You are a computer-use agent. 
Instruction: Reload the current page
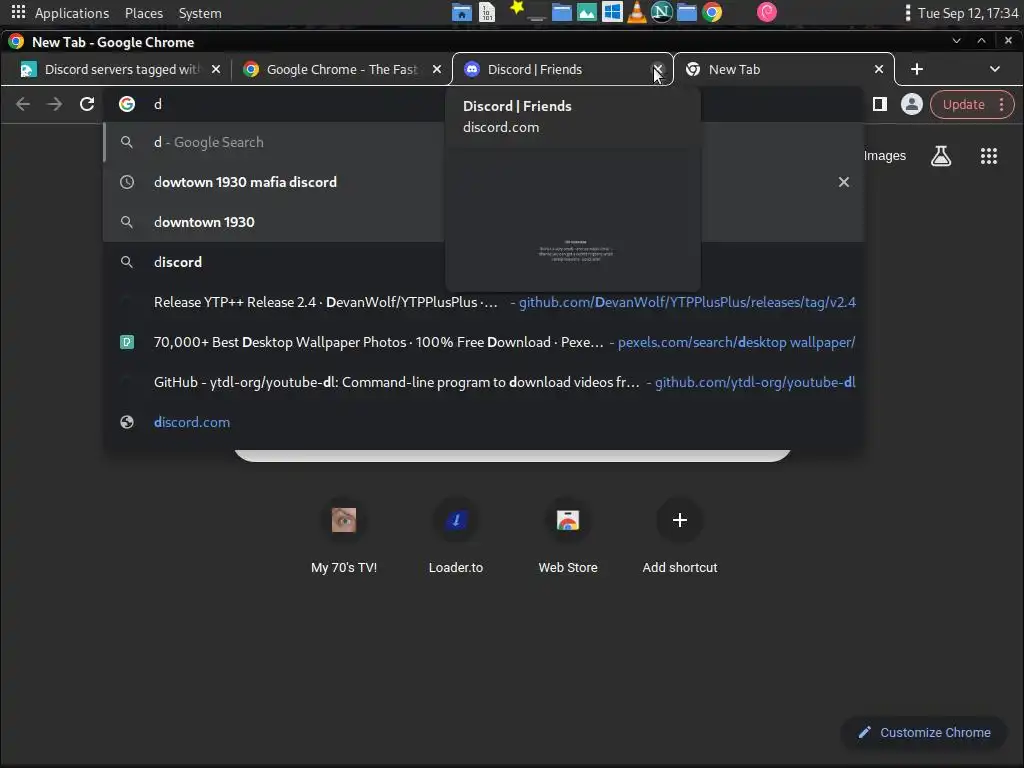tap(87, 104)
